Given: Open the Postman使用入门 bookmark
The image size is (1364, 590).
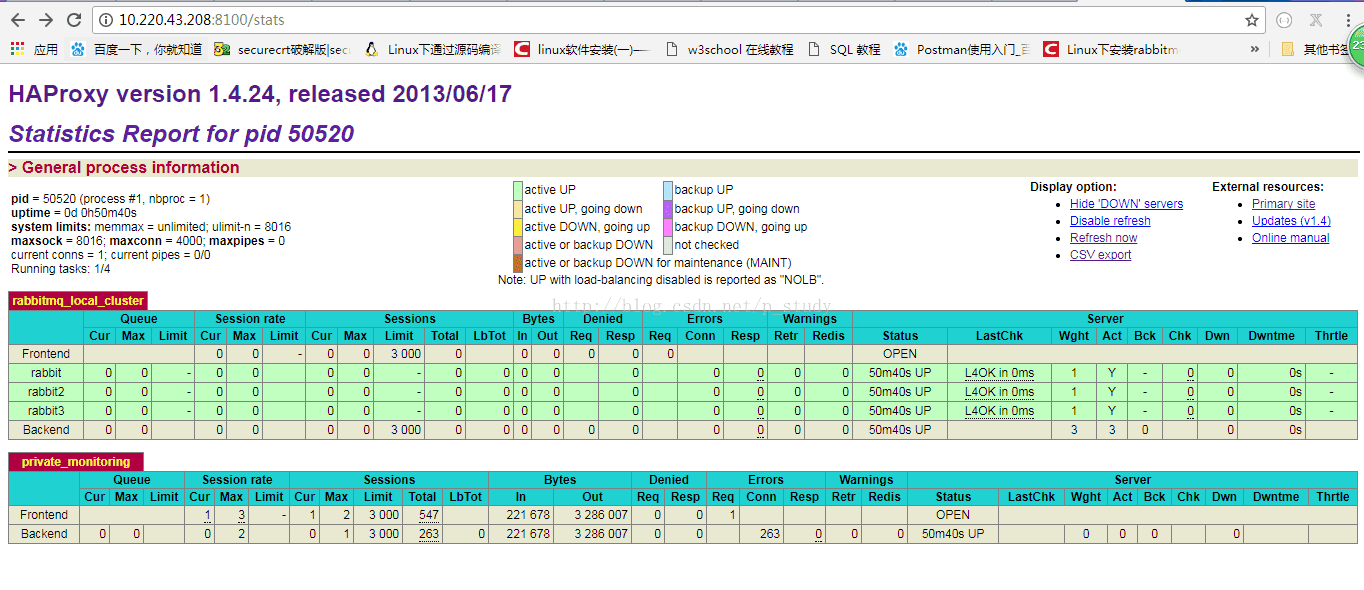Looking at the screenshot, I should [962, 49].
